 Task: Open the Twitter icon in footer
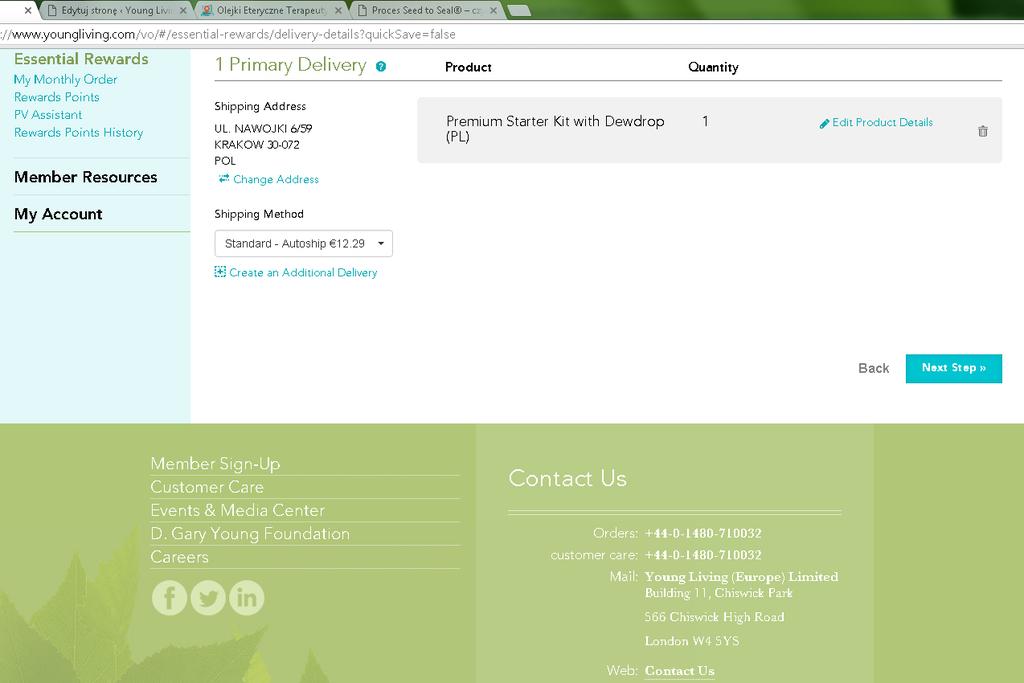(208, 597)
